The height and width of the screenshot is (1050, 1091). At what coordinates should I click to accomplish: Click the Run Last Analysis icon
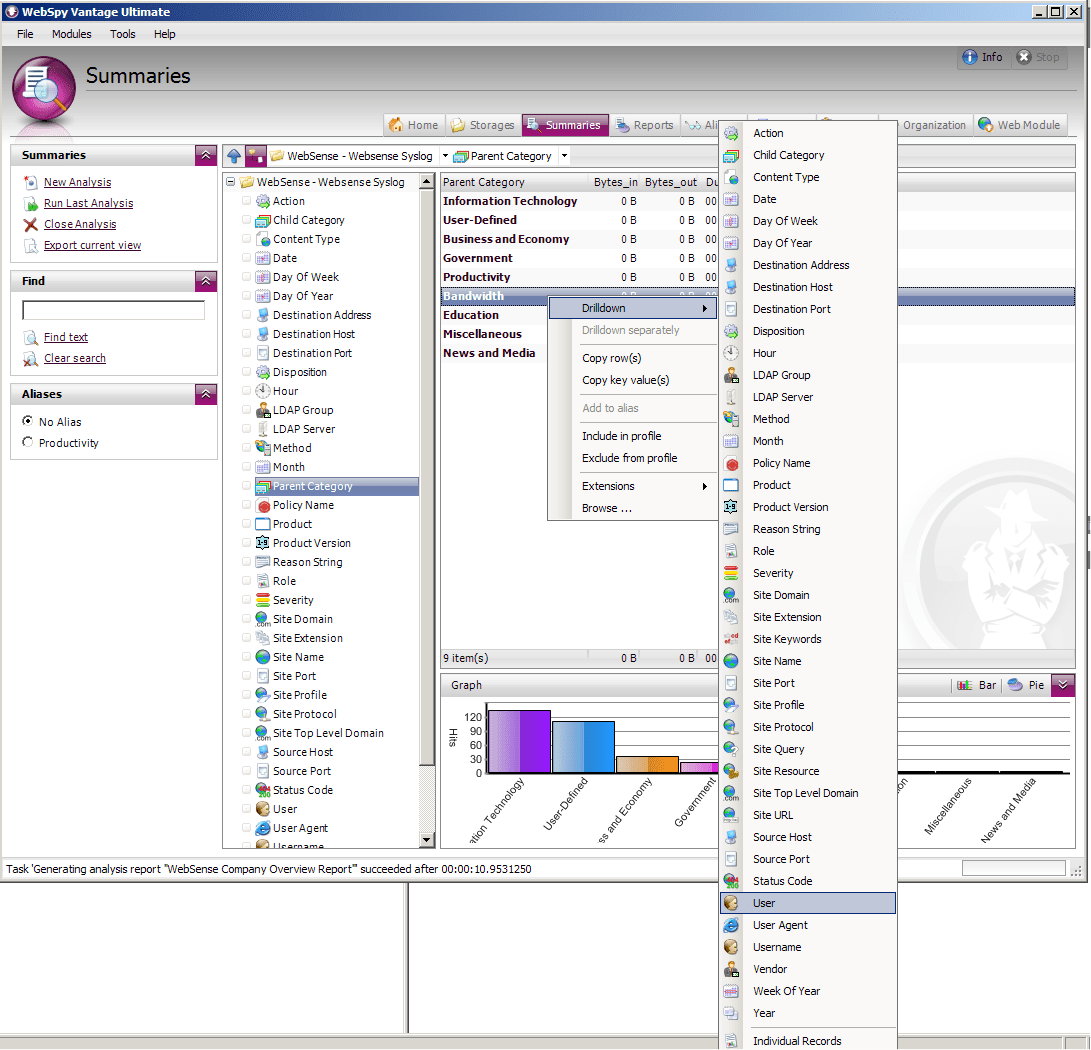[31, 204]
